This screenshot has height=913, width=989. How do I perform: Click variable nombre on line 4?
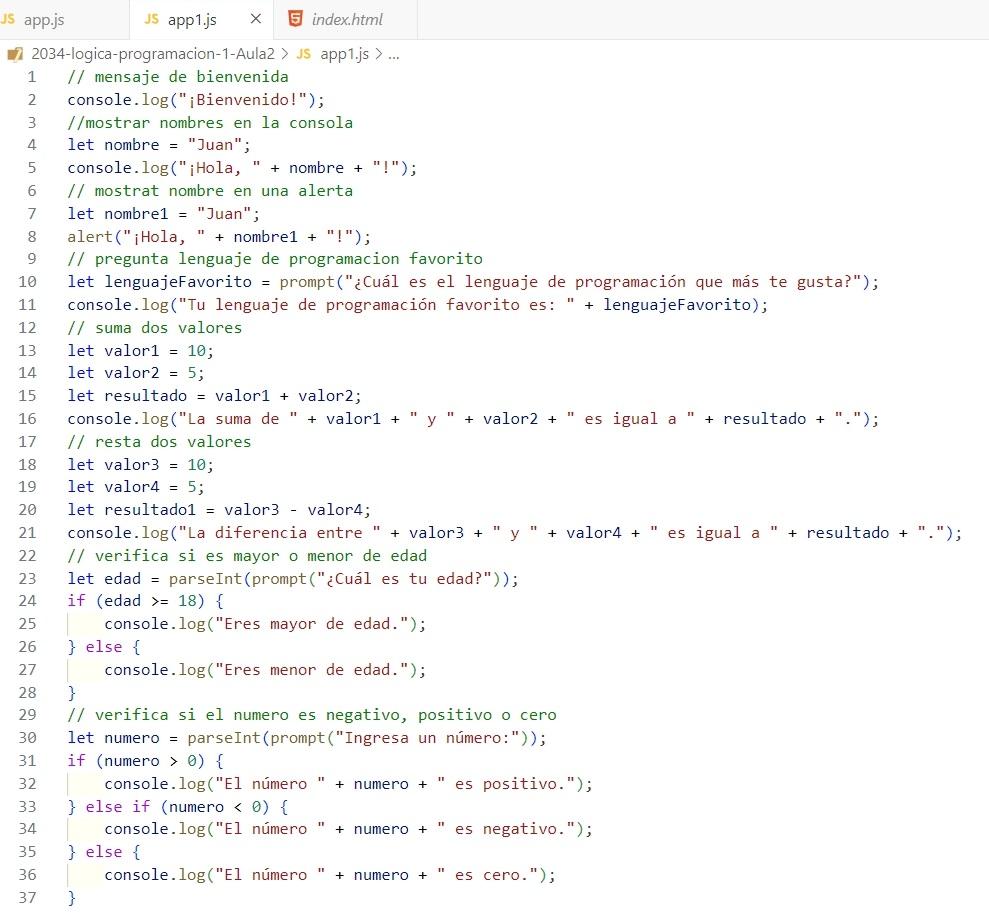[x=132, y=145]
